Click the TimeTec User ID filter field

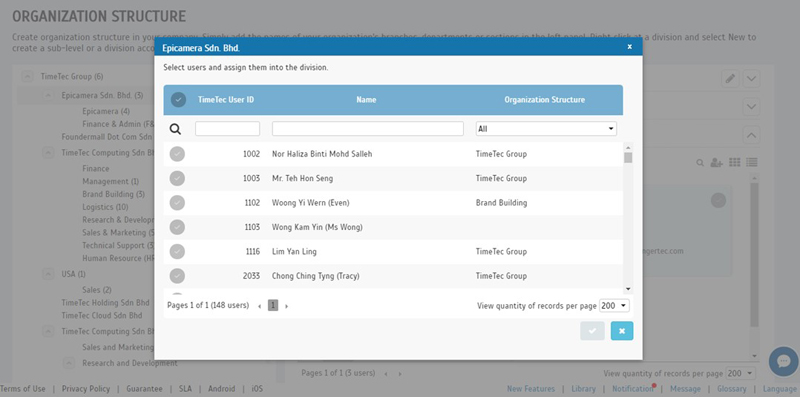coord(228,129)
